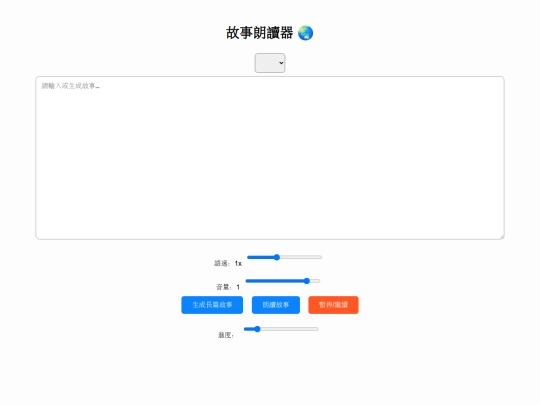This screenshot has width=540, height=405.
Task: Click the 音量 label text
Action: point(224,287)
